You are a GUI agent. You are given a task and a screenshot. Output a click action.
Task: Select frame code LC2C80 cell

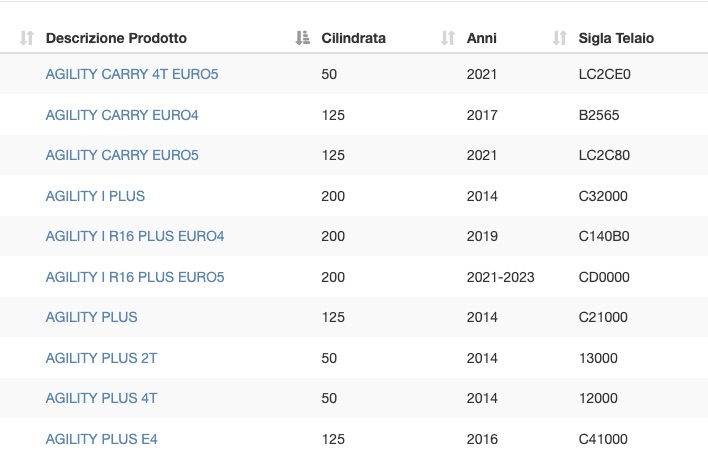(x=604, y=155)
